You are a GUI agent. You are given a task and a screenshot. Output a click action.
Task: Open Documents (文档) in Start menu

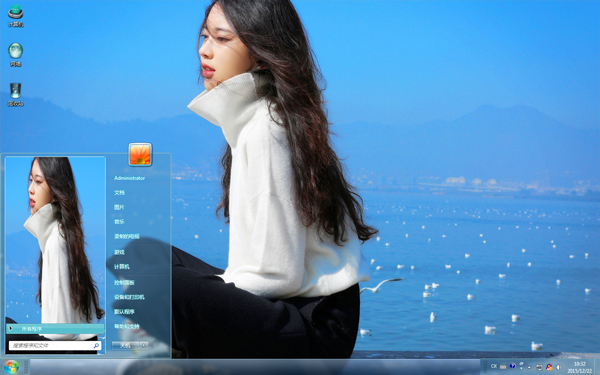point(119,192)
